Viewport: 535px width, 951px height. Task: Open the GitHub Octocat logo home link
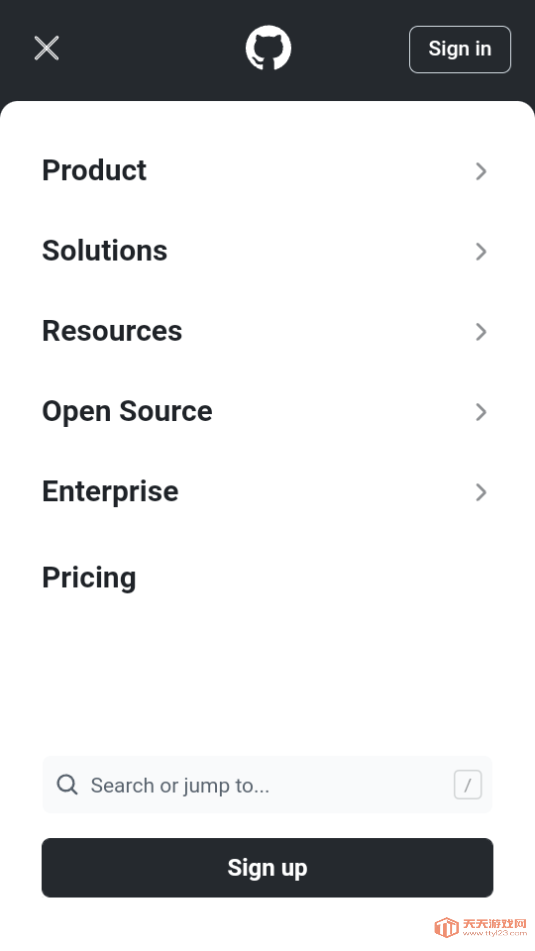(x=268, y=48)
